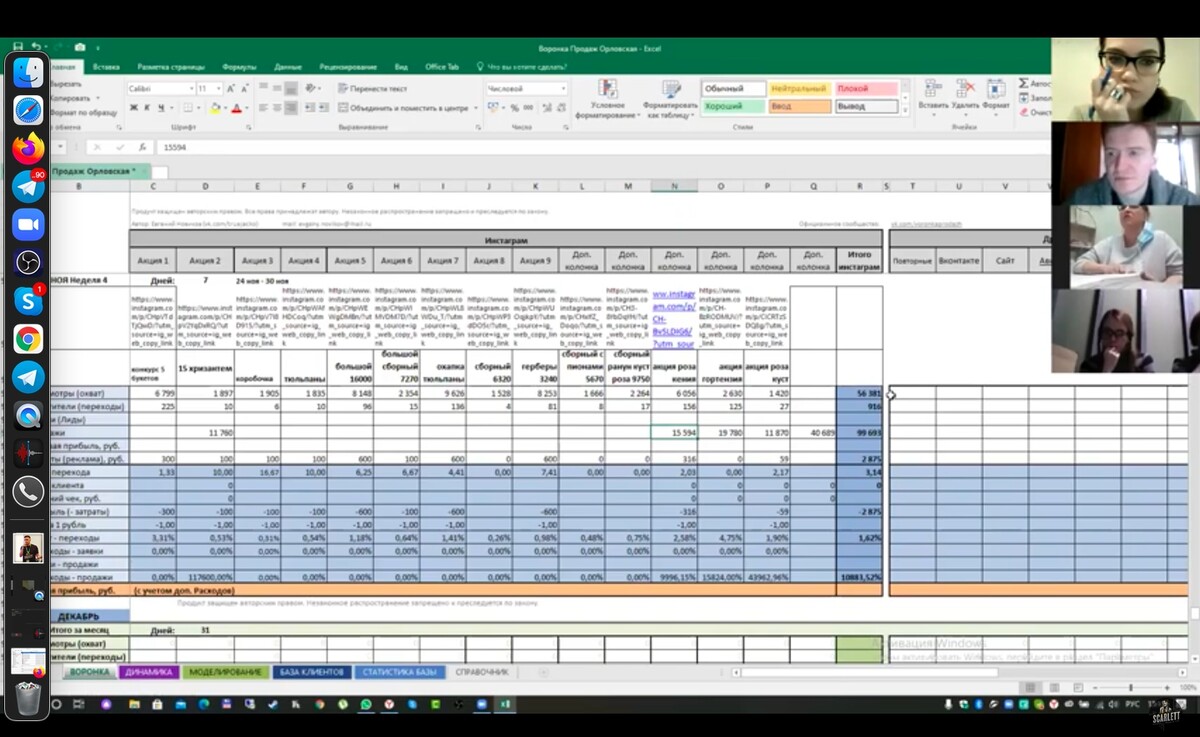Click the thousands separator 000 button

coord(530,108)
